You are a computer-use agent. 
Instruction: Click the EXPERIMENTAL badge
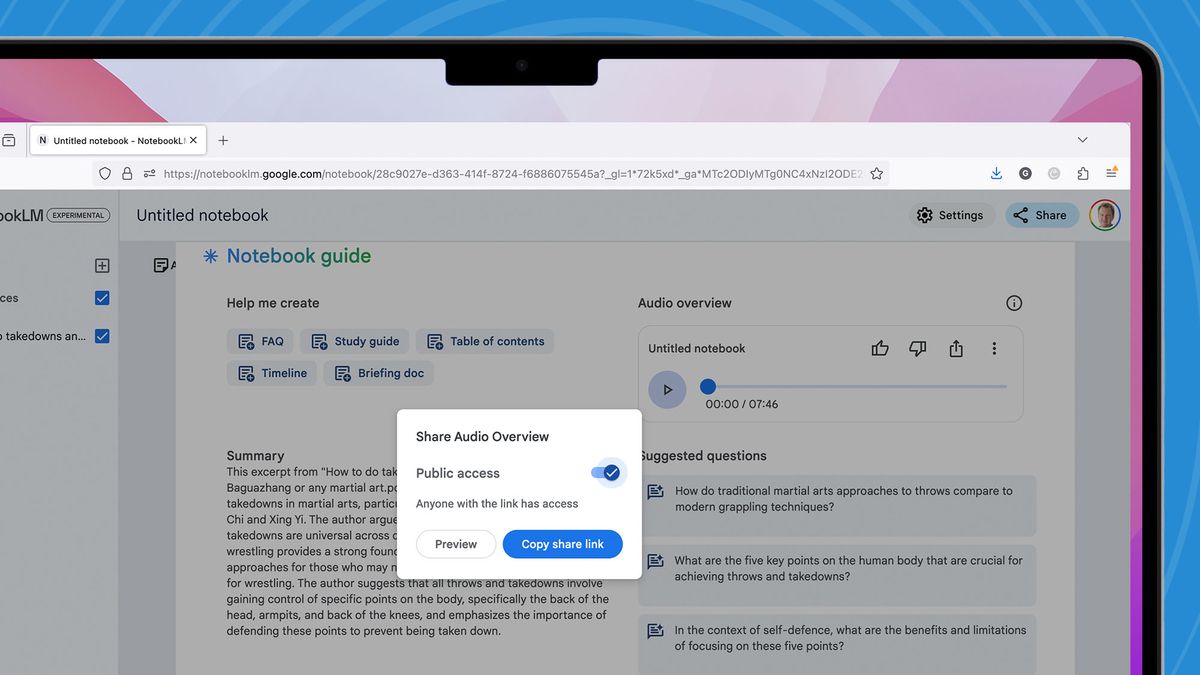click(78, 215)
